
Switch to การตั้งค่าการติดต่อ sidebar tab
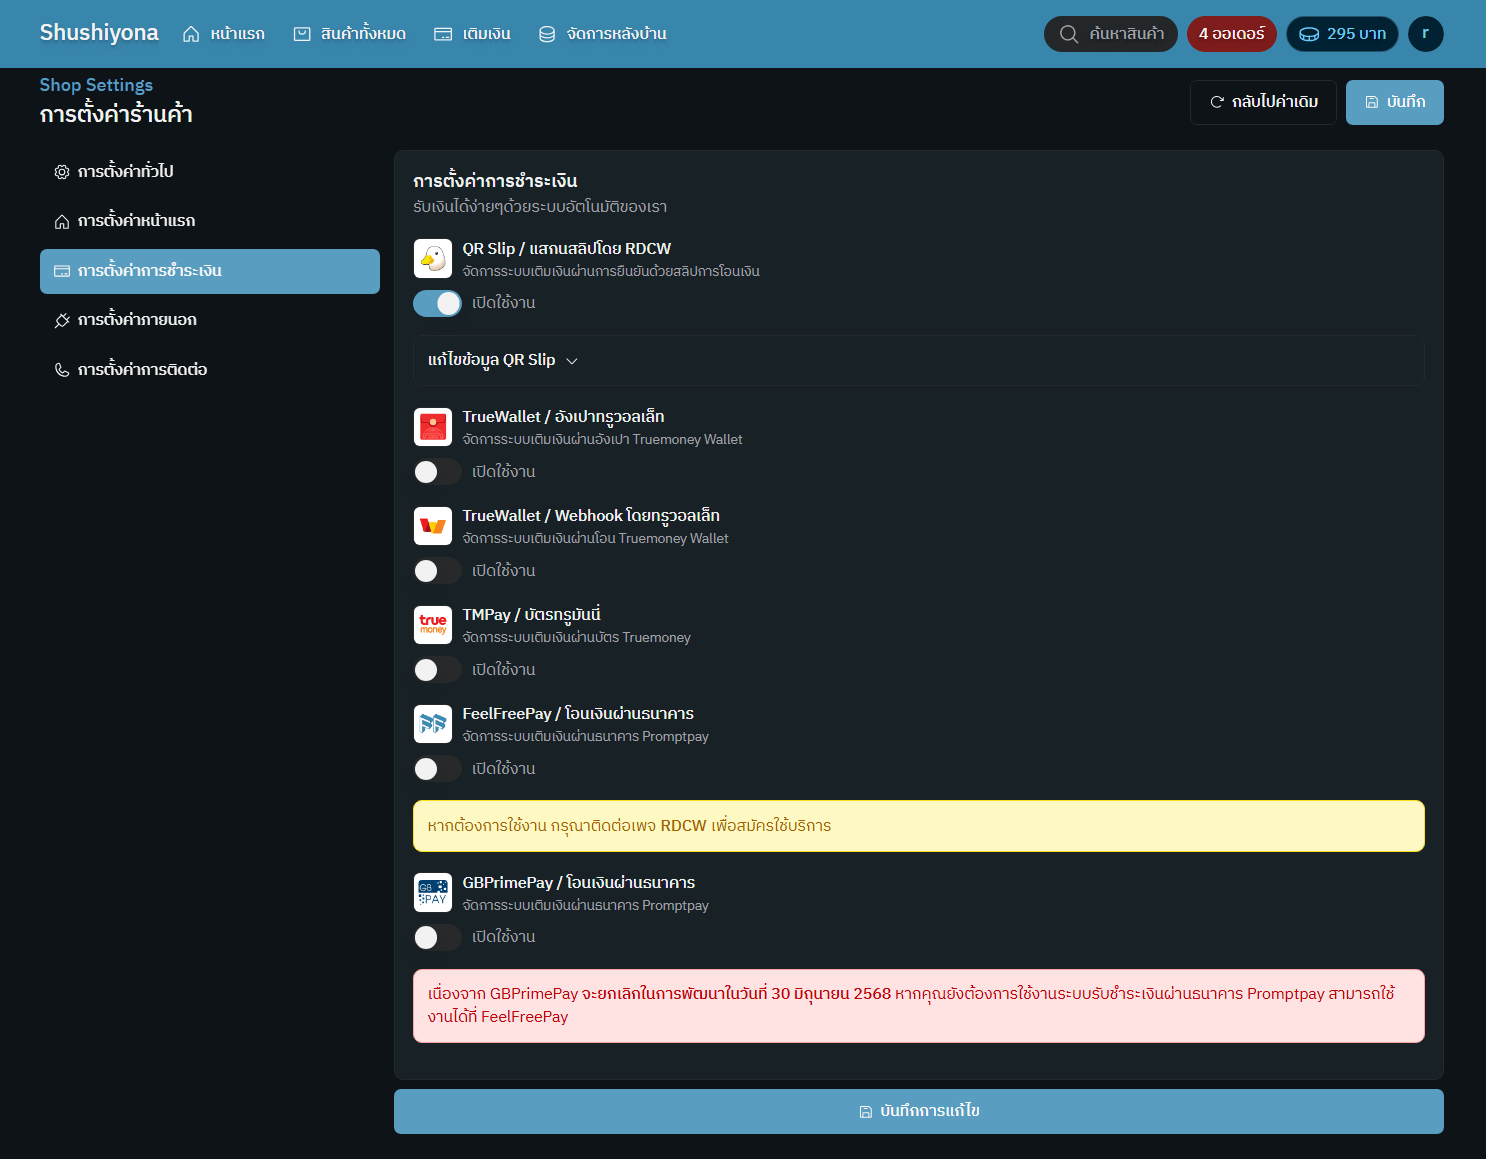(142, 370)
